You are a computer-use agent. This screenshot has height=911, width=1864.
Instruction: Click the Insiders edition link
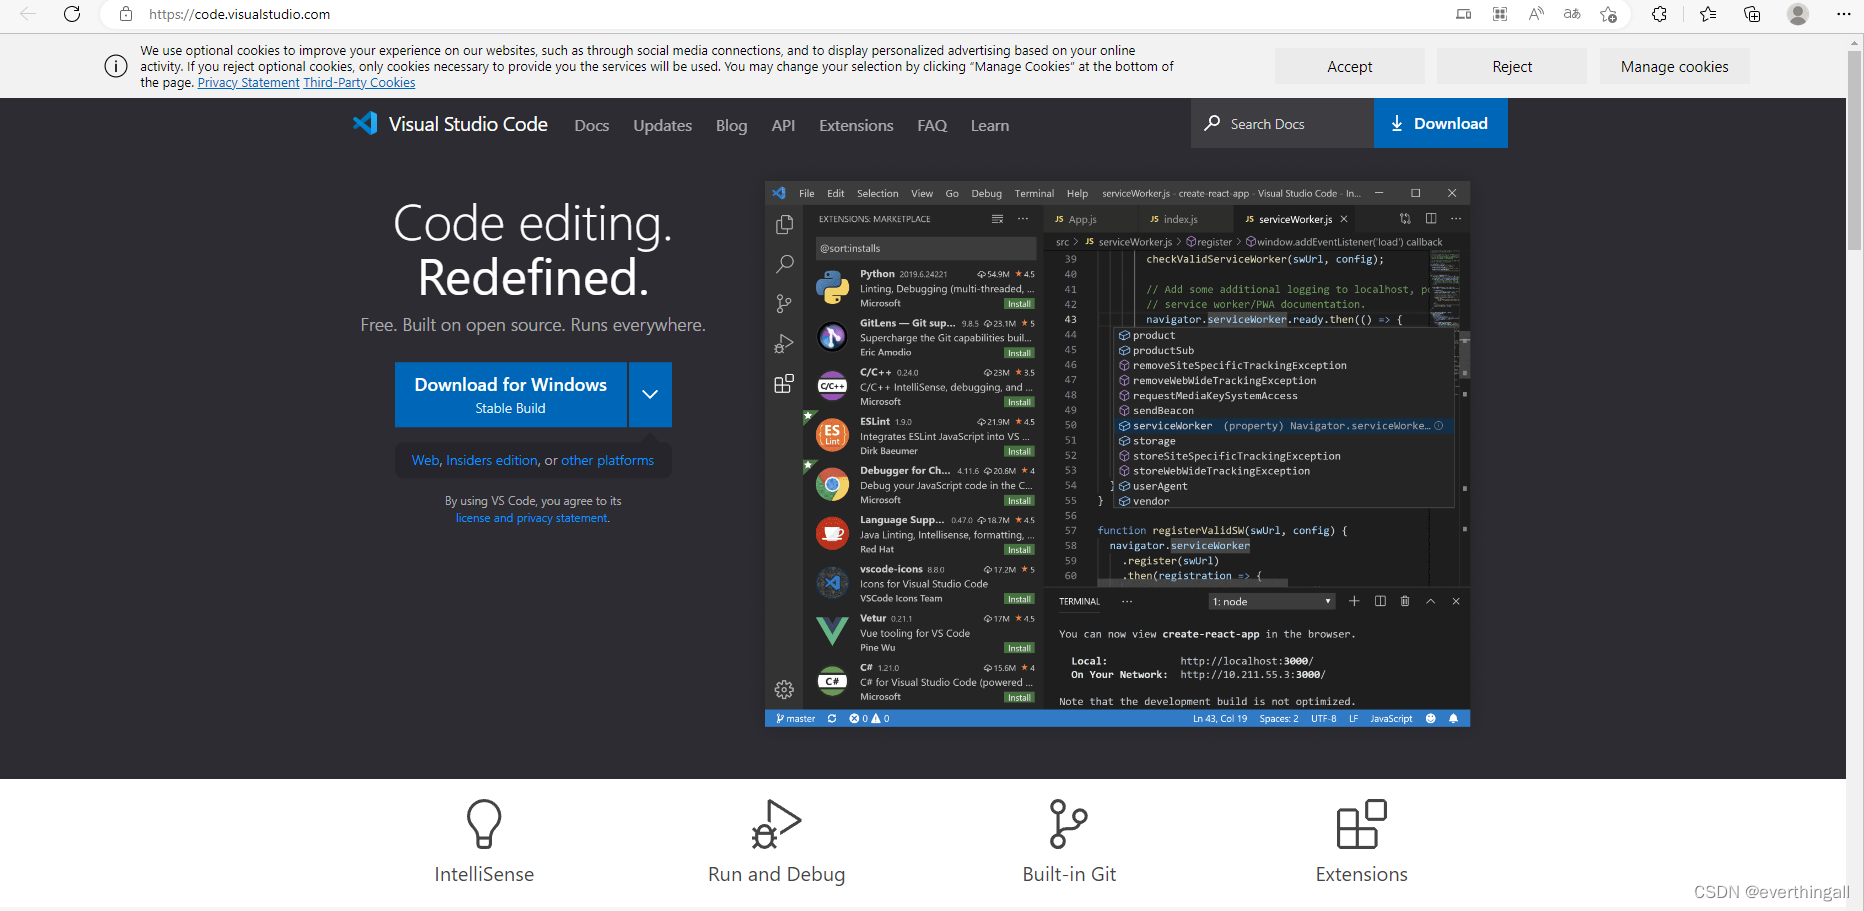click(492, 460)
